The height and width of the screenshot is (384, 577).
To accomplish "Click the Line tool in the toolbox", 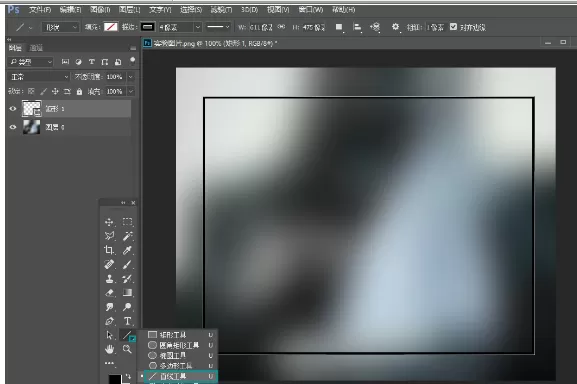I will point(127,335).
